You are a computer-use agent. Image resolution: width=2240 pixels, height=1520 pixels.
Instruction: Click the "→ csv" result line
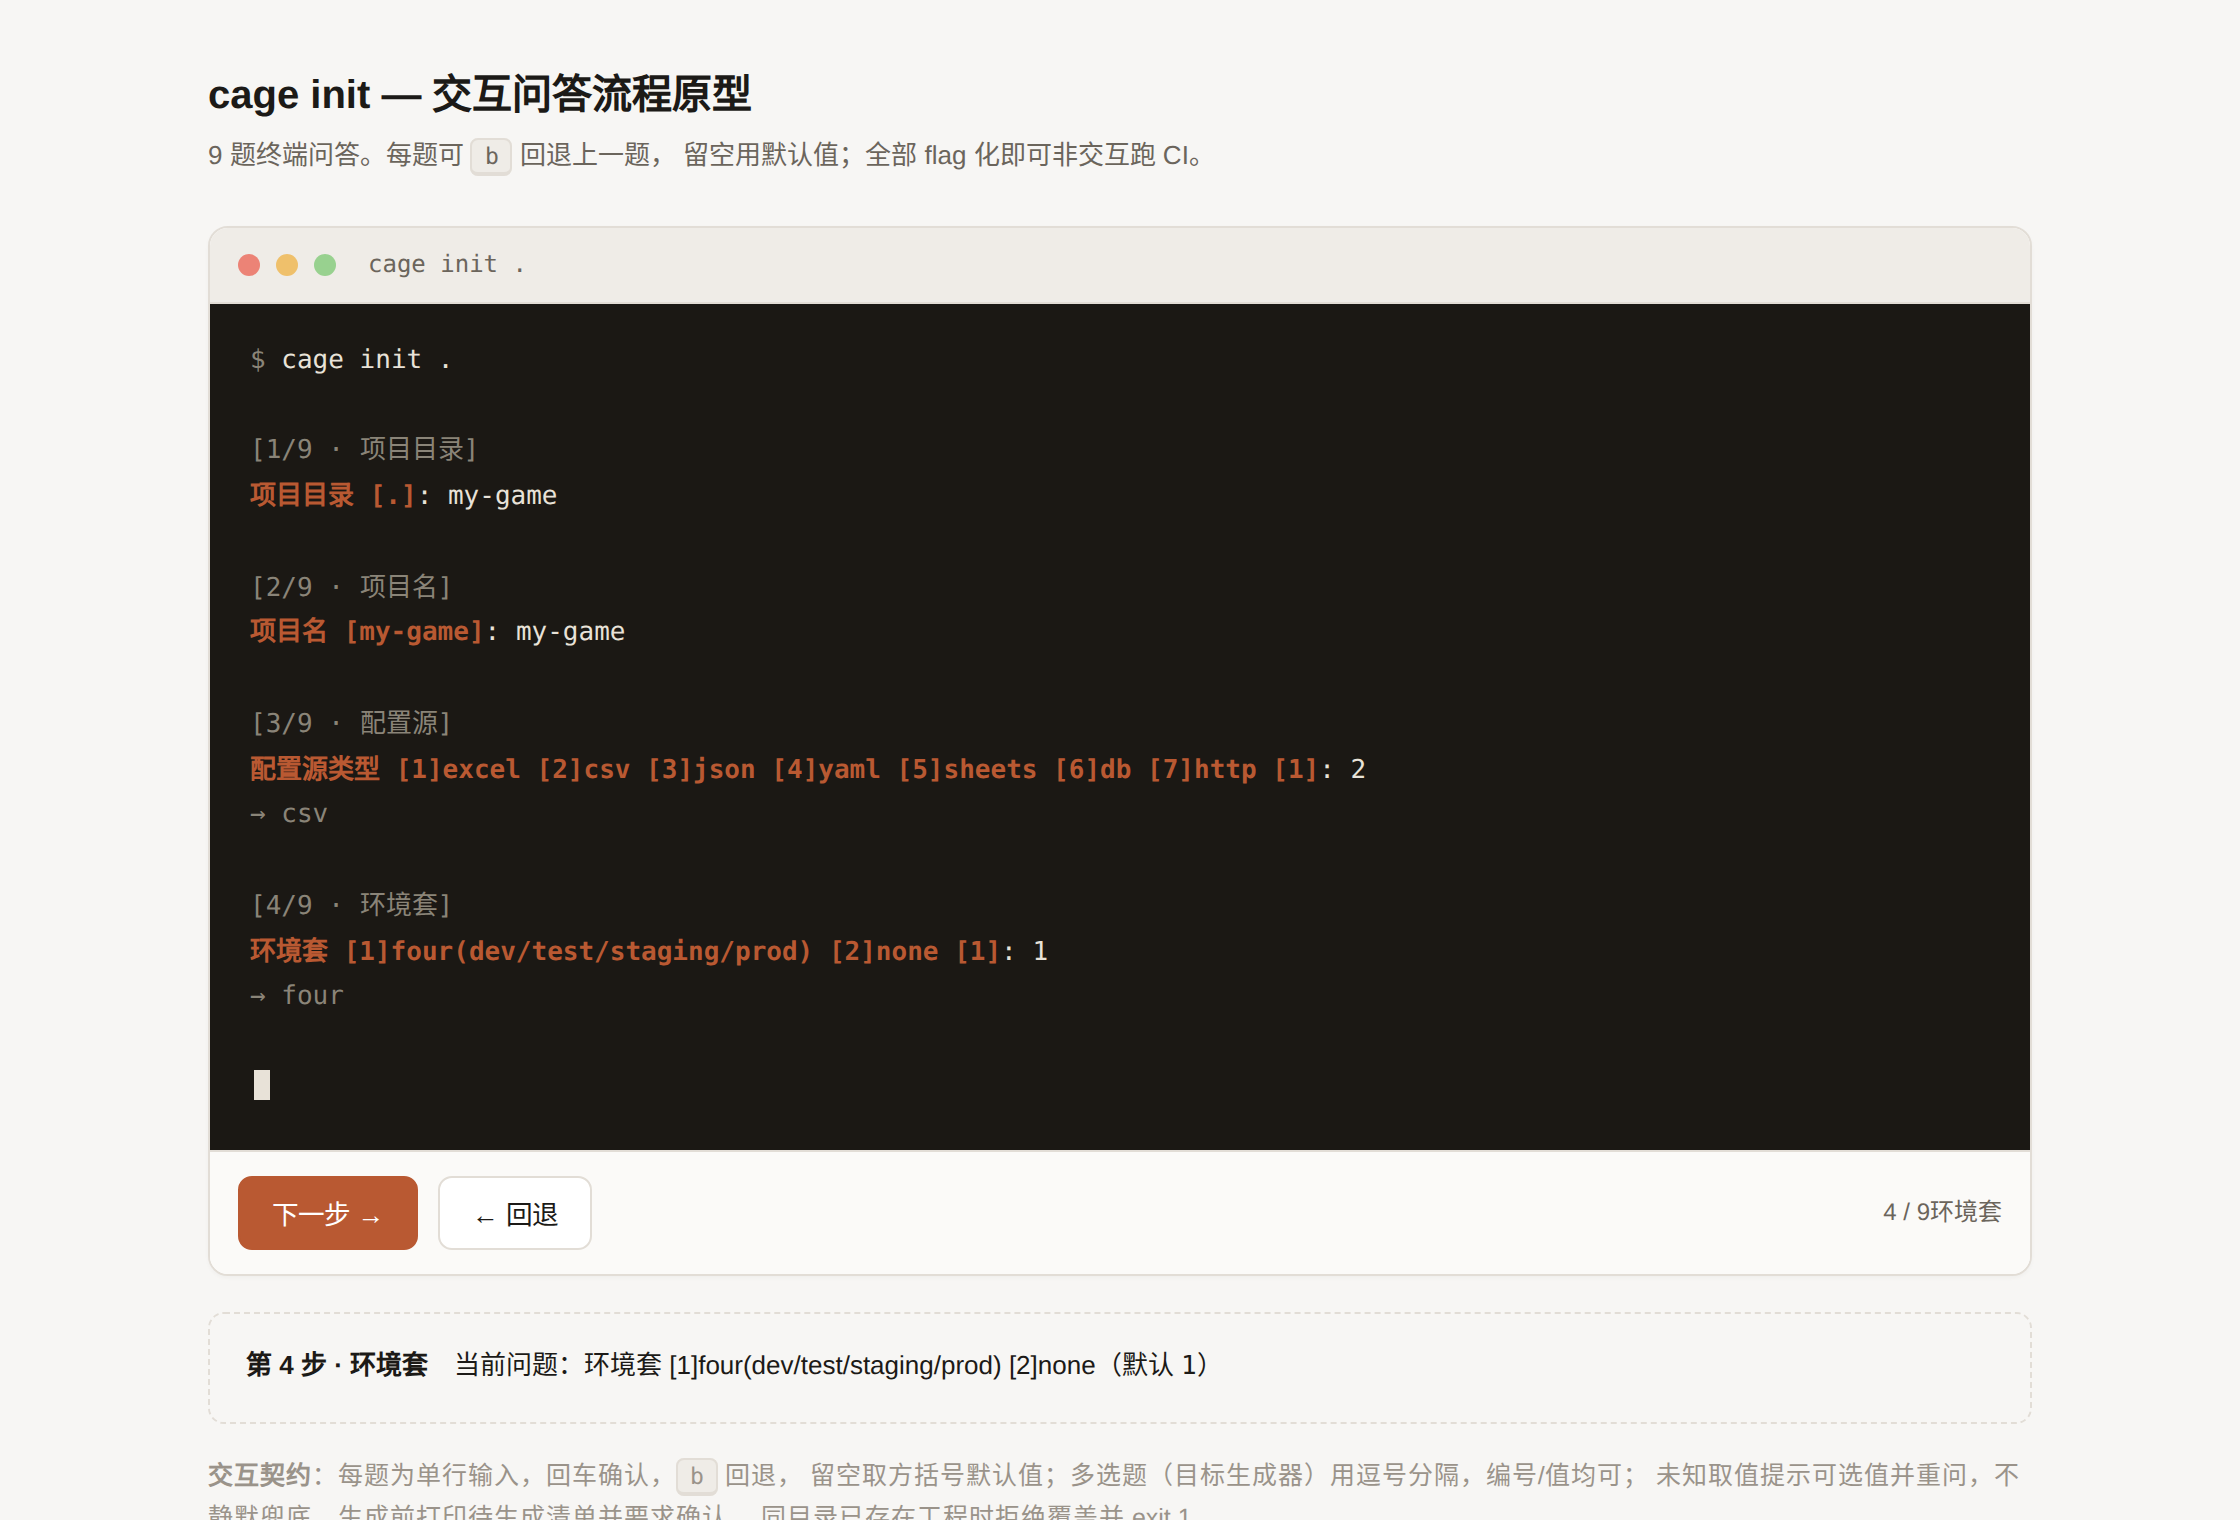pos(289,814)
